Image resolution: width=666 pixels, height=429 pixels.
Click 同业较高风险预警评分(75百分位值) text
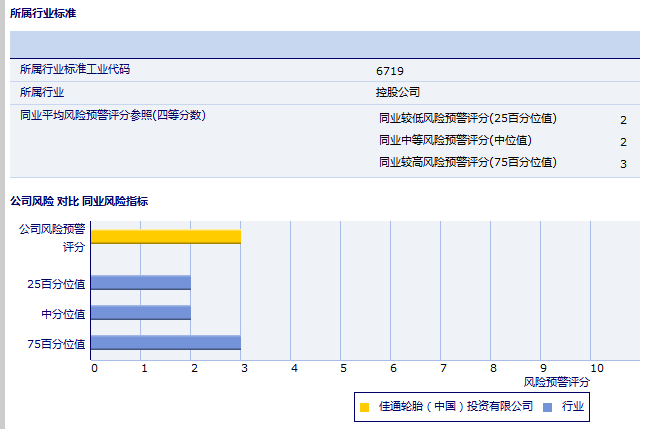468,163
